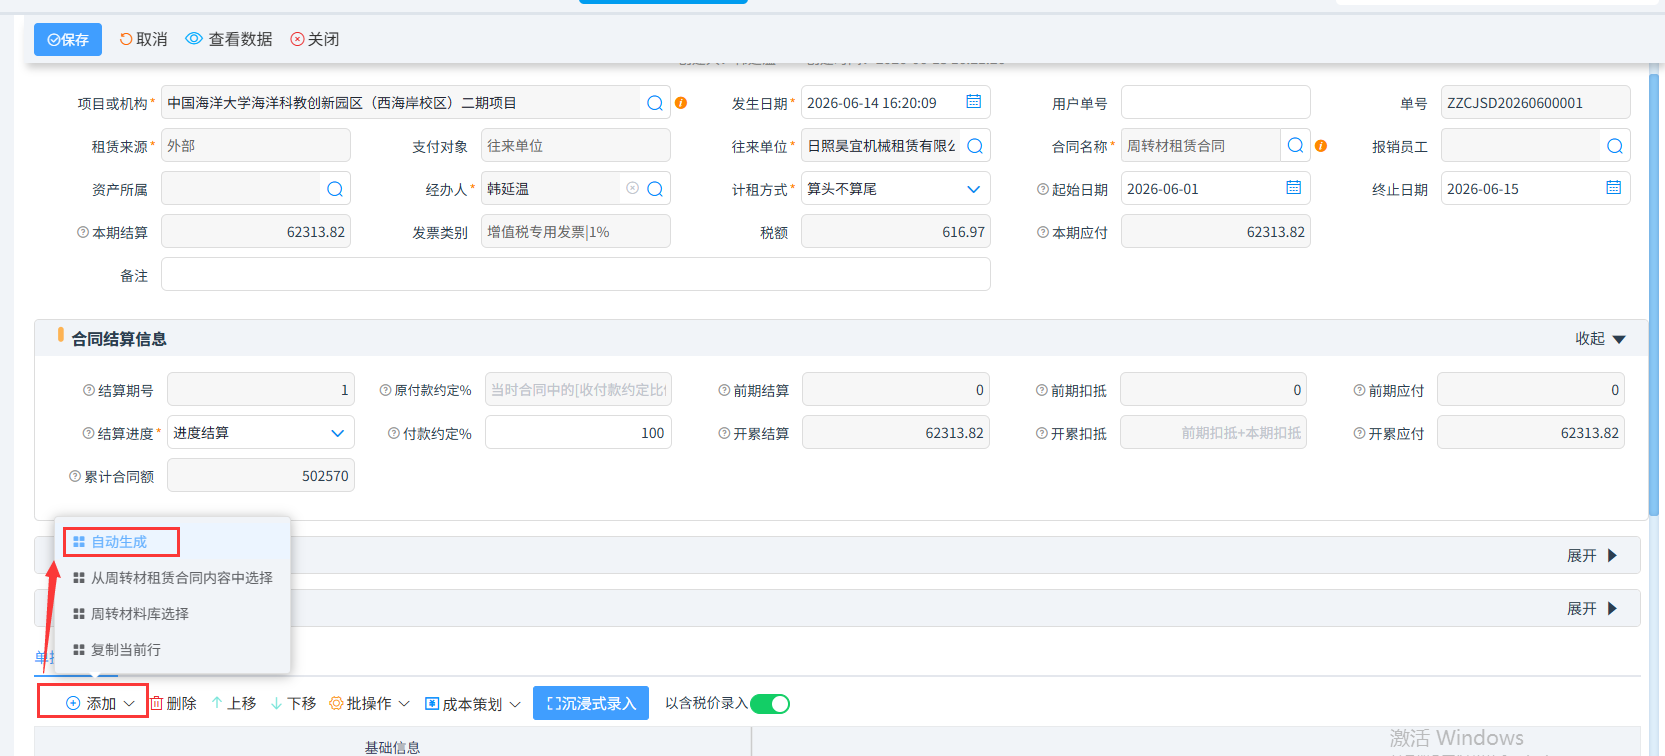Screen dimensions: 1665x756
Task: Click 关闭 close button in toolbar
Action: coord(314,39)
